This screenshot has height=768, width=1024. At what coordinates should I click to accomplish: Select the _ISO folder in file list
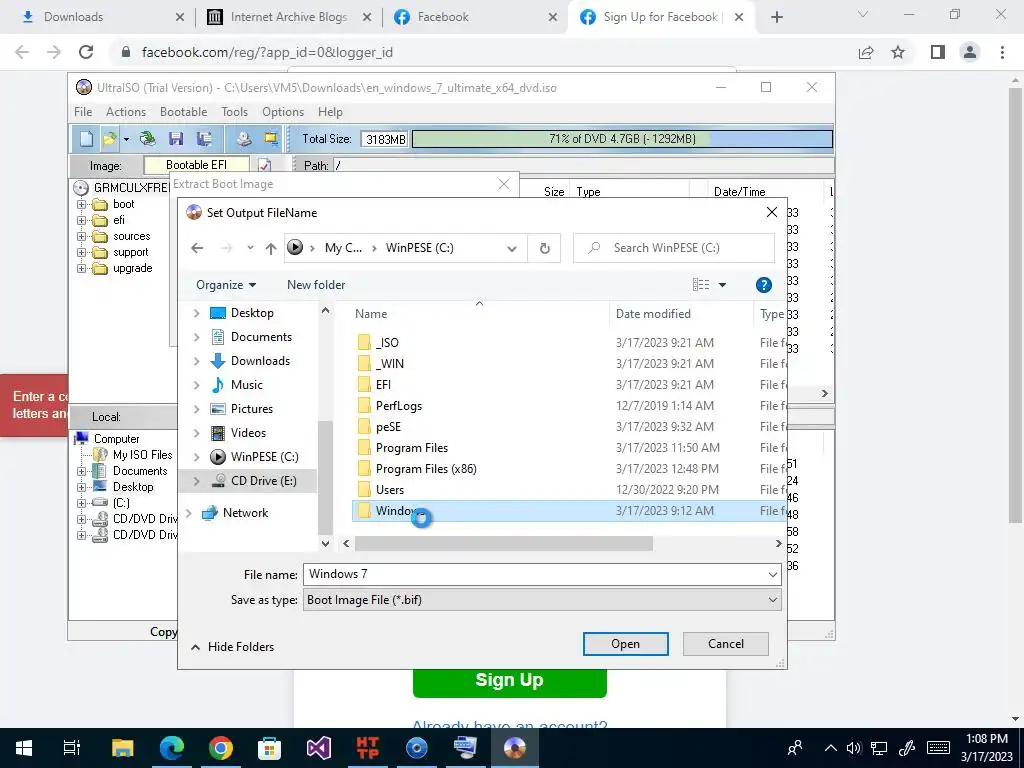click(x=387, y=343)
